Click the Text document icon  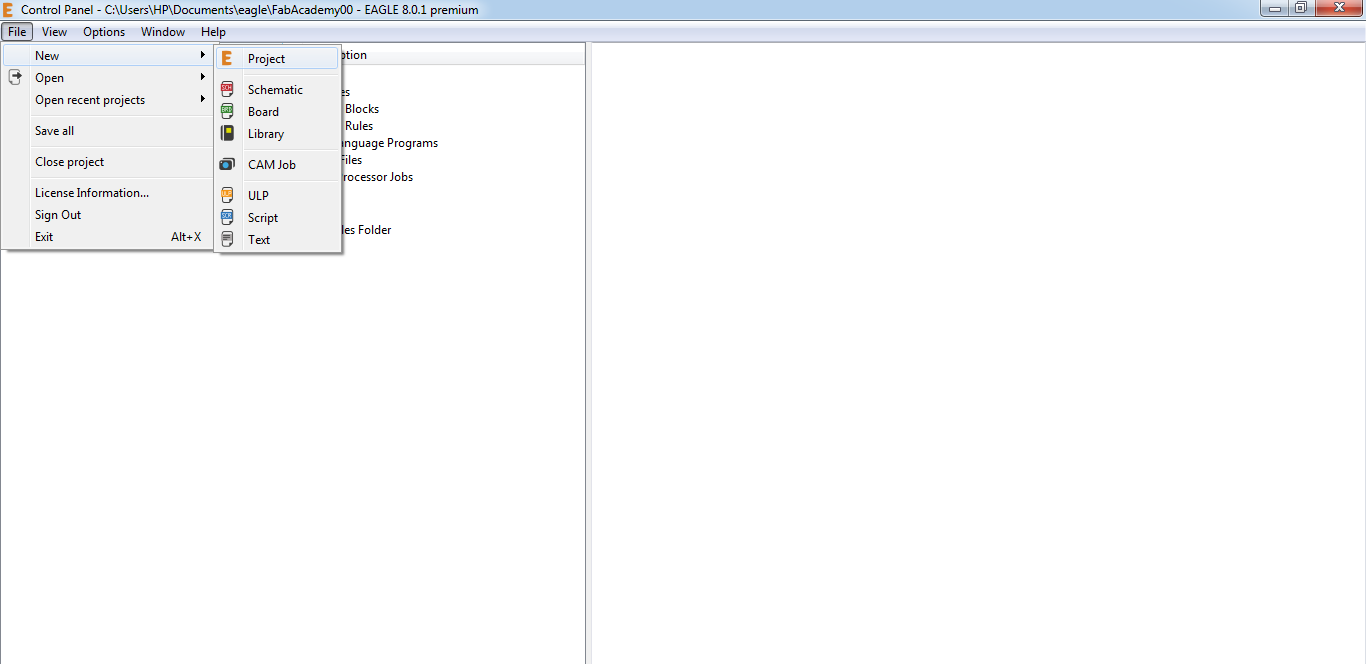tap(227, 239)
